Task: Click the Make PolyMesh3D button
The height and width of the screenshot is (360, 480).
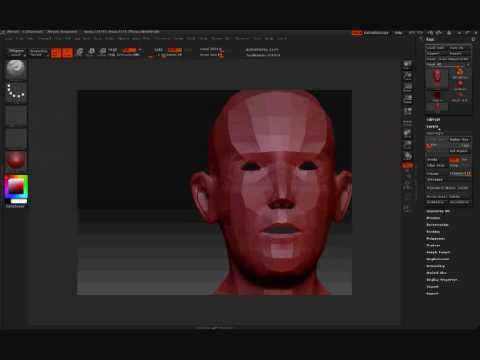Action: pos(448,59)
